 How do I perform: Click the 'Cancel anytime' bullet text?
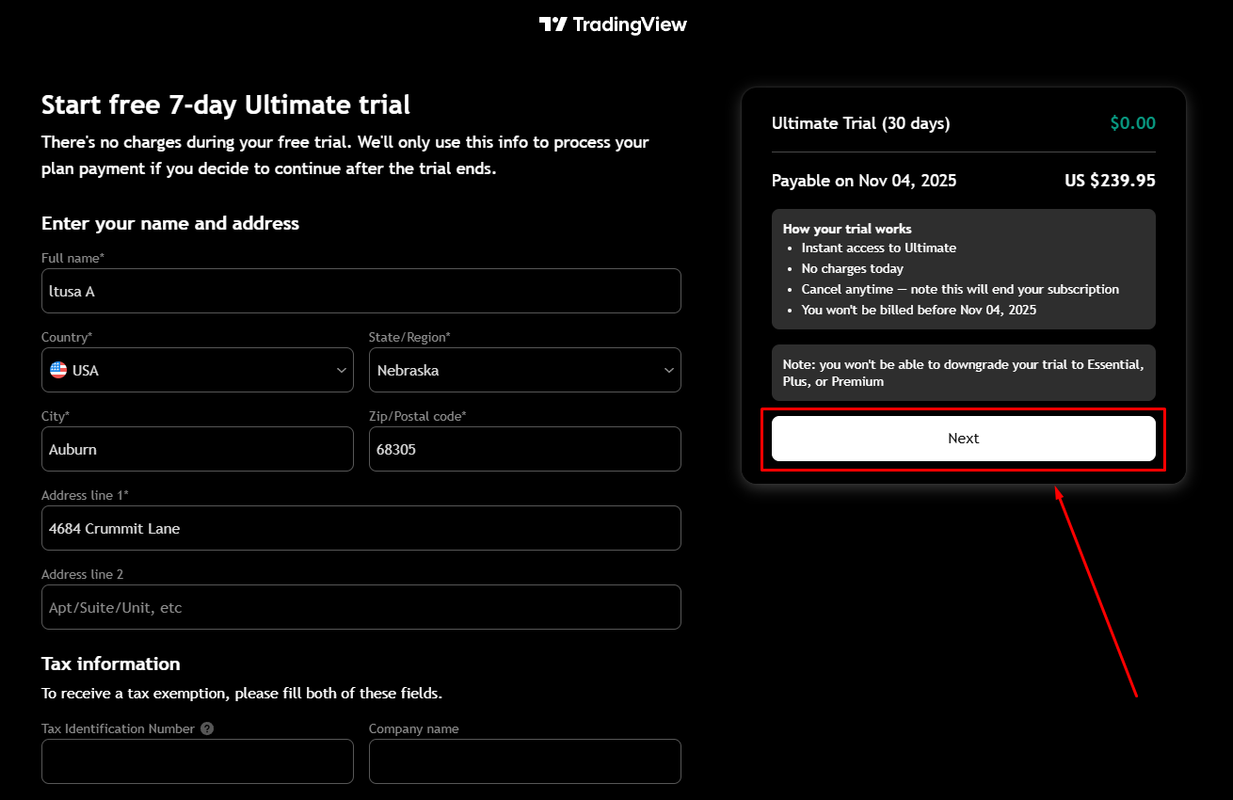960,289
